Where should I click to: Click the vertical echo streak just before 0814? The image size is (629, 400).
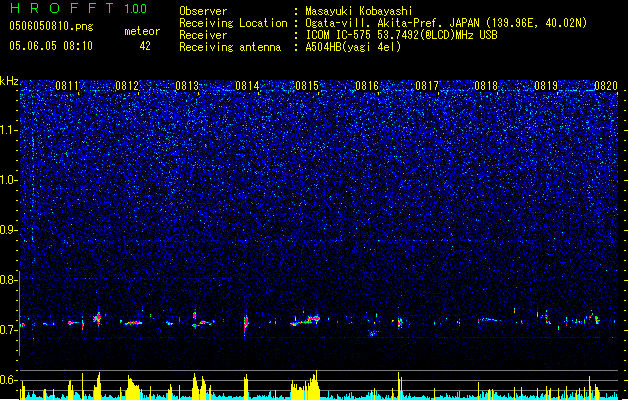pos(246,323)
